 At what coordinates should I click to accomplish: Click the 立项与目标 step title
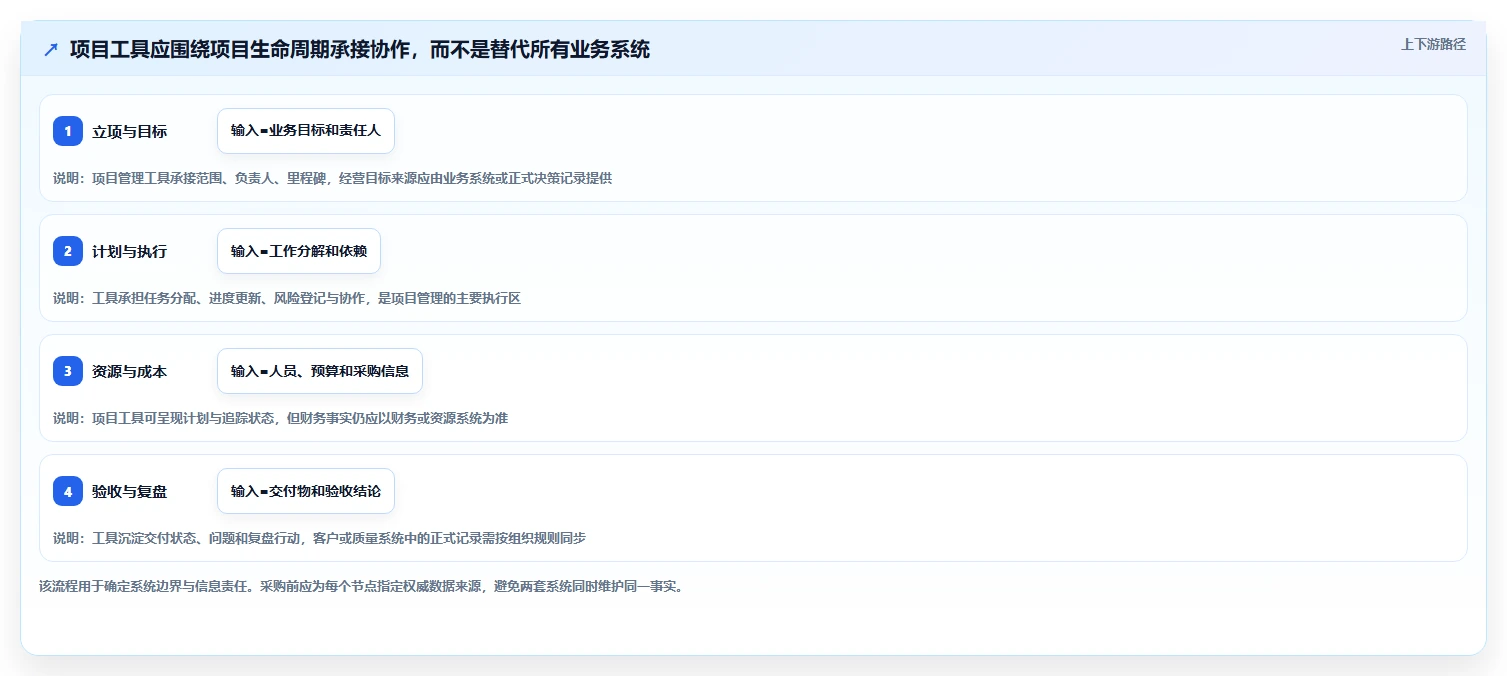tap(129, 131)
